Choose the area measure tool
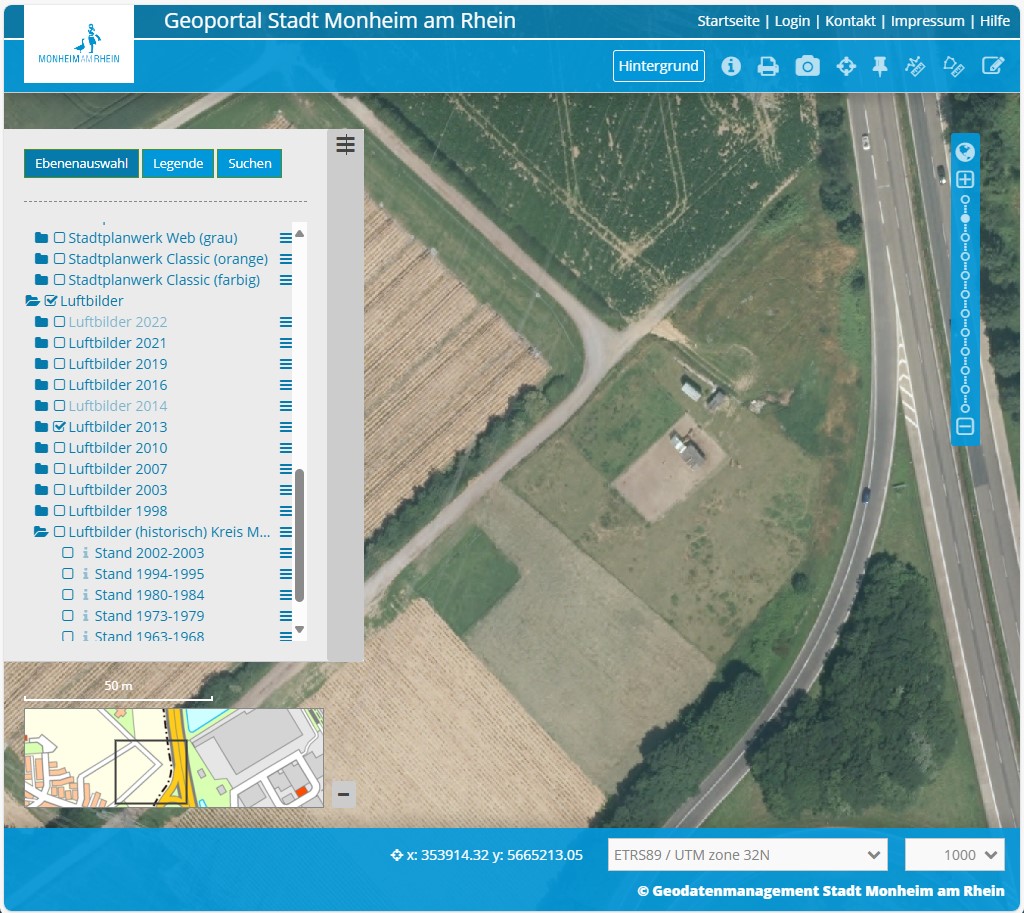This screenshot has height=913, width=1024. [953, 66]
